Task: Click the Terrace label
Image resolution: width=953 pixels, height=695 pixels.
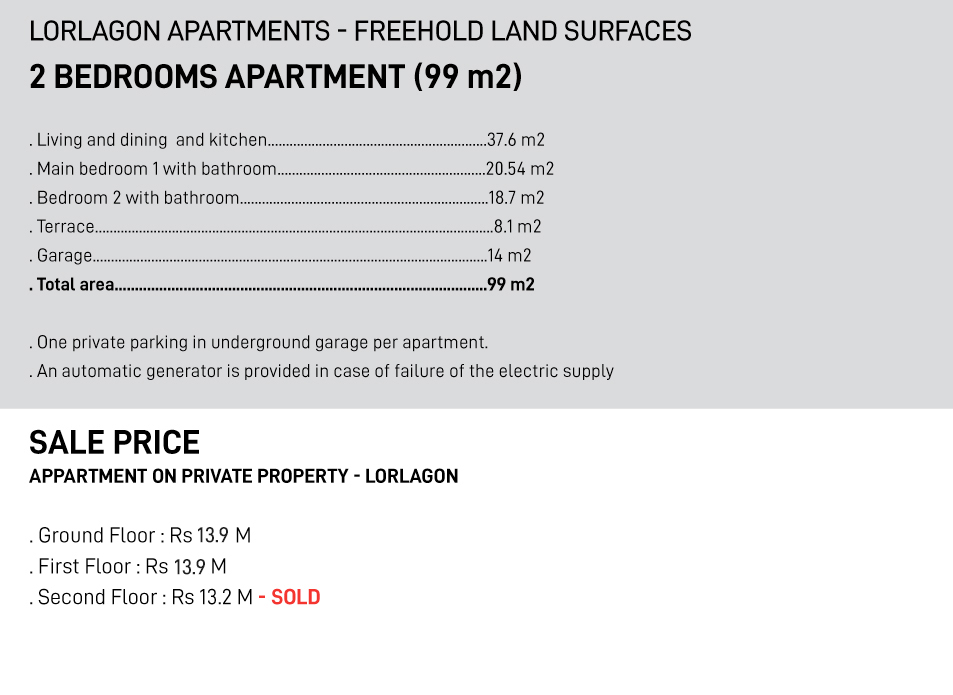Action: (65, 227)
